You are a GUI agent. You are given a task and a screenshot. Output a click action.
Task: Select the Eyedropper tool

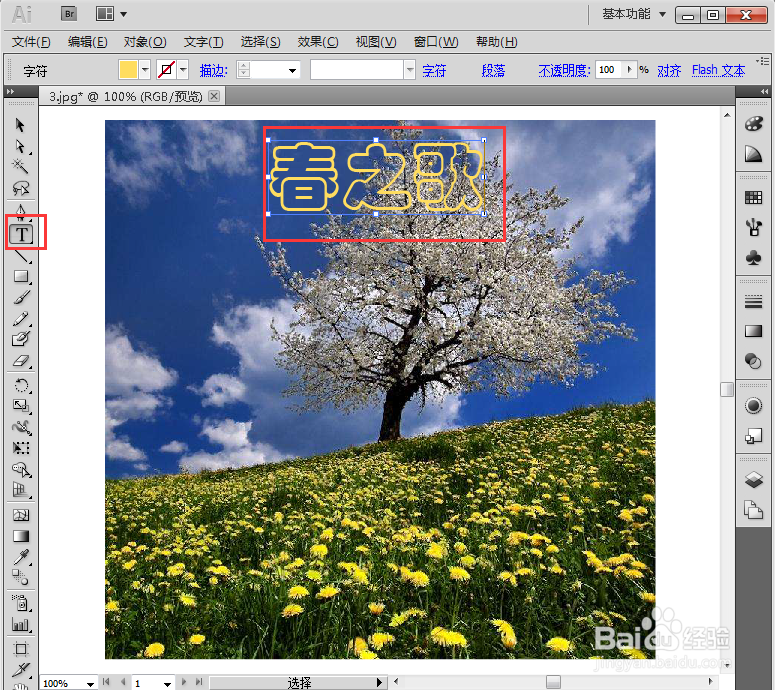click(x=21, y=557)
